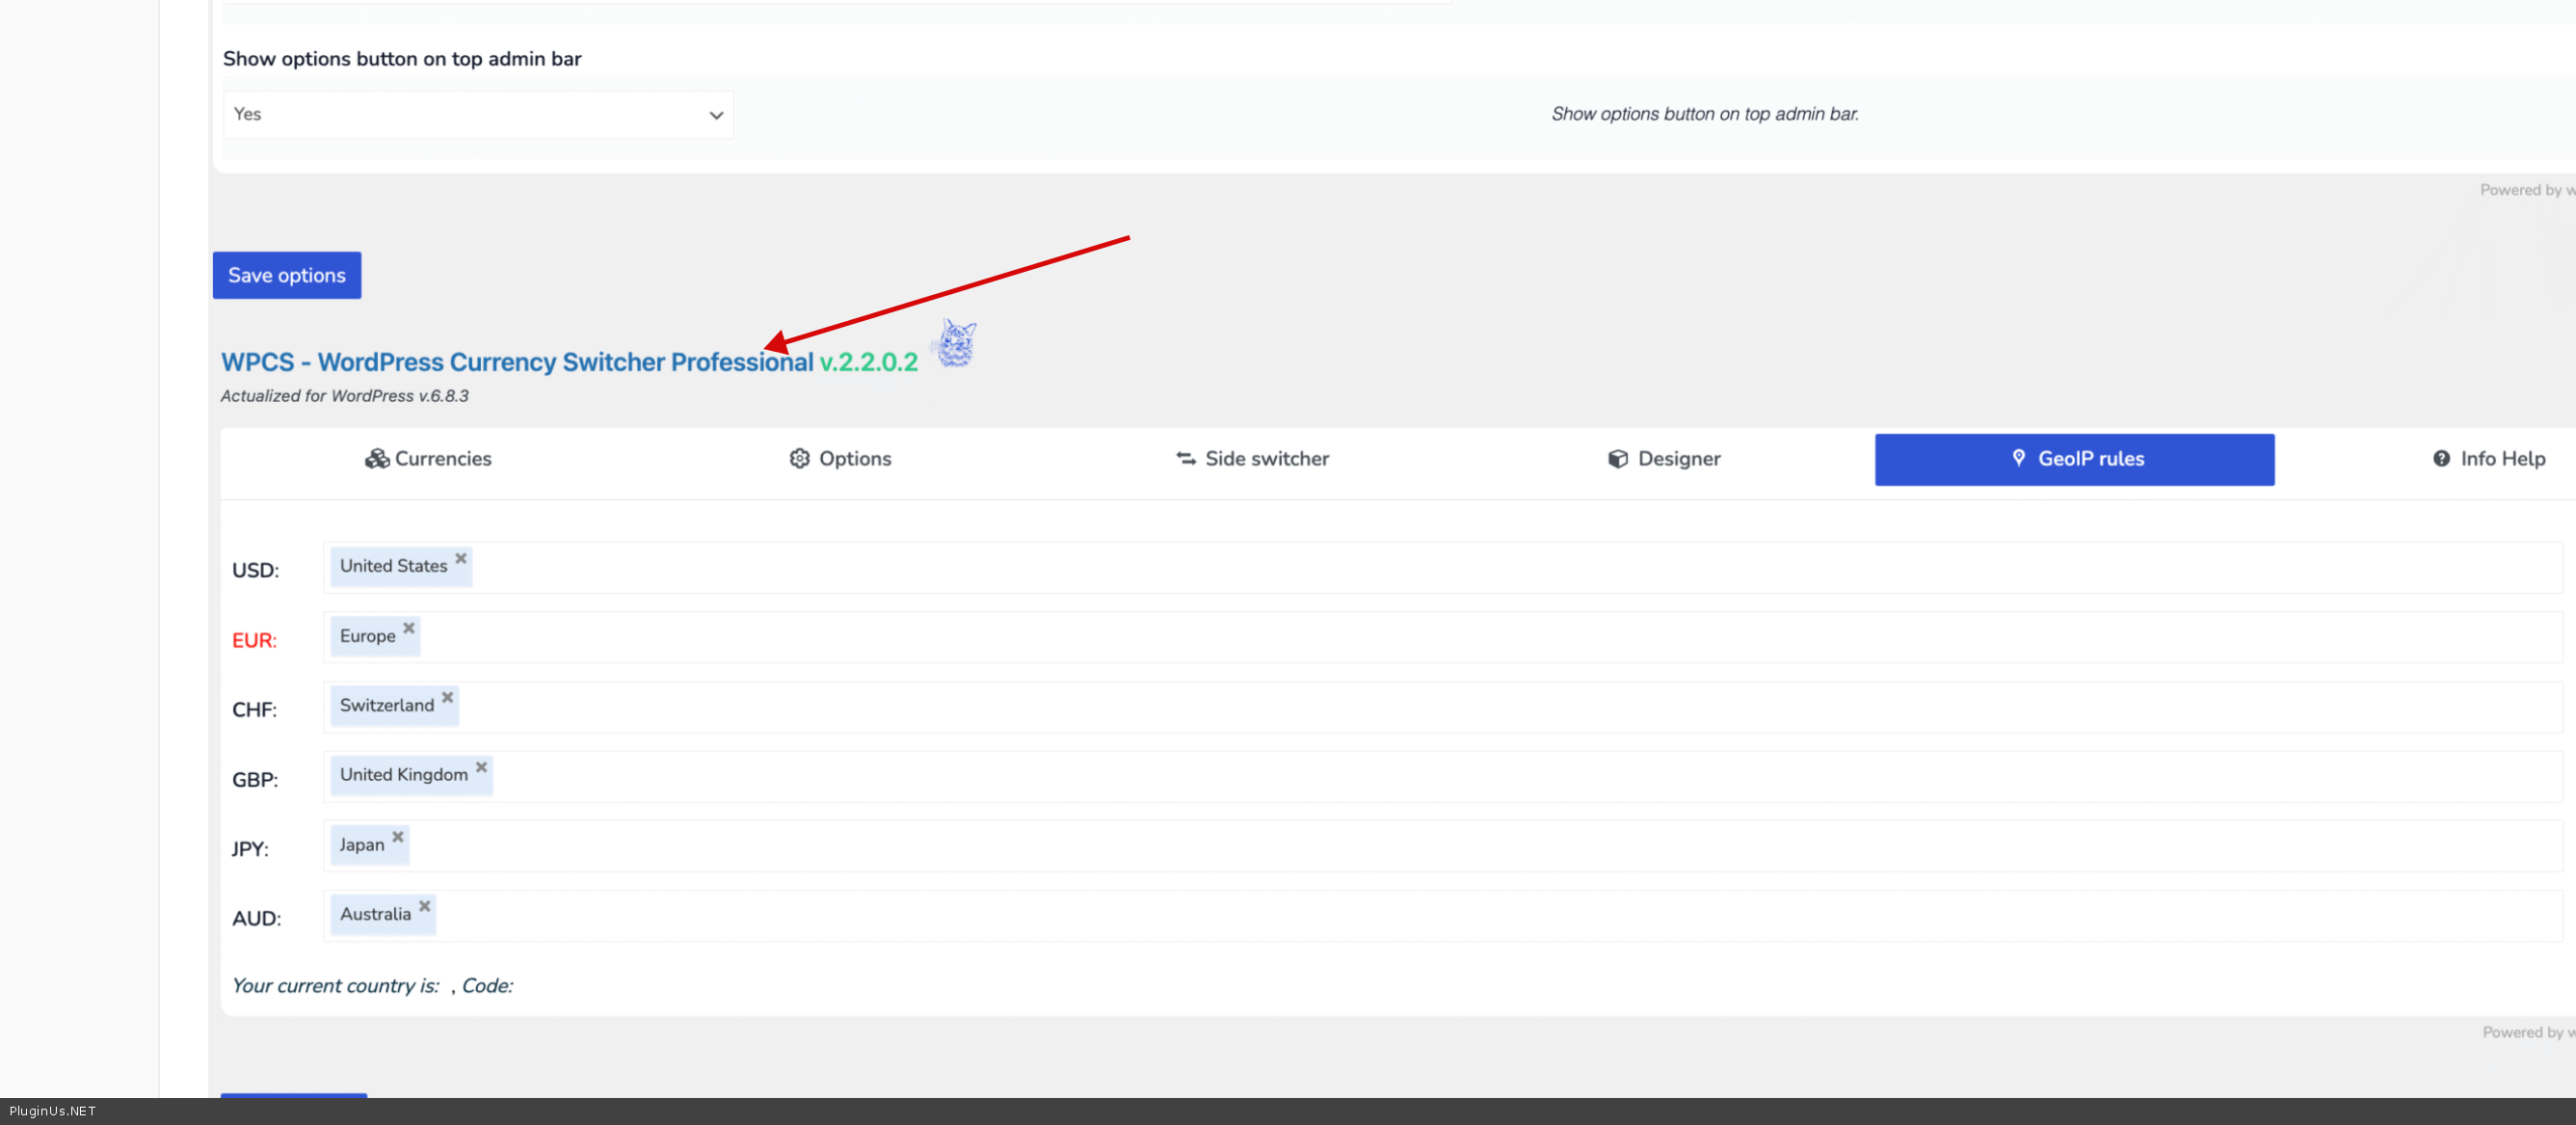This screenshot has height=1125, width=2576.
Task: Remove Europe tag from EUR row
Action: pyautogui.click(x=409, y=628)
